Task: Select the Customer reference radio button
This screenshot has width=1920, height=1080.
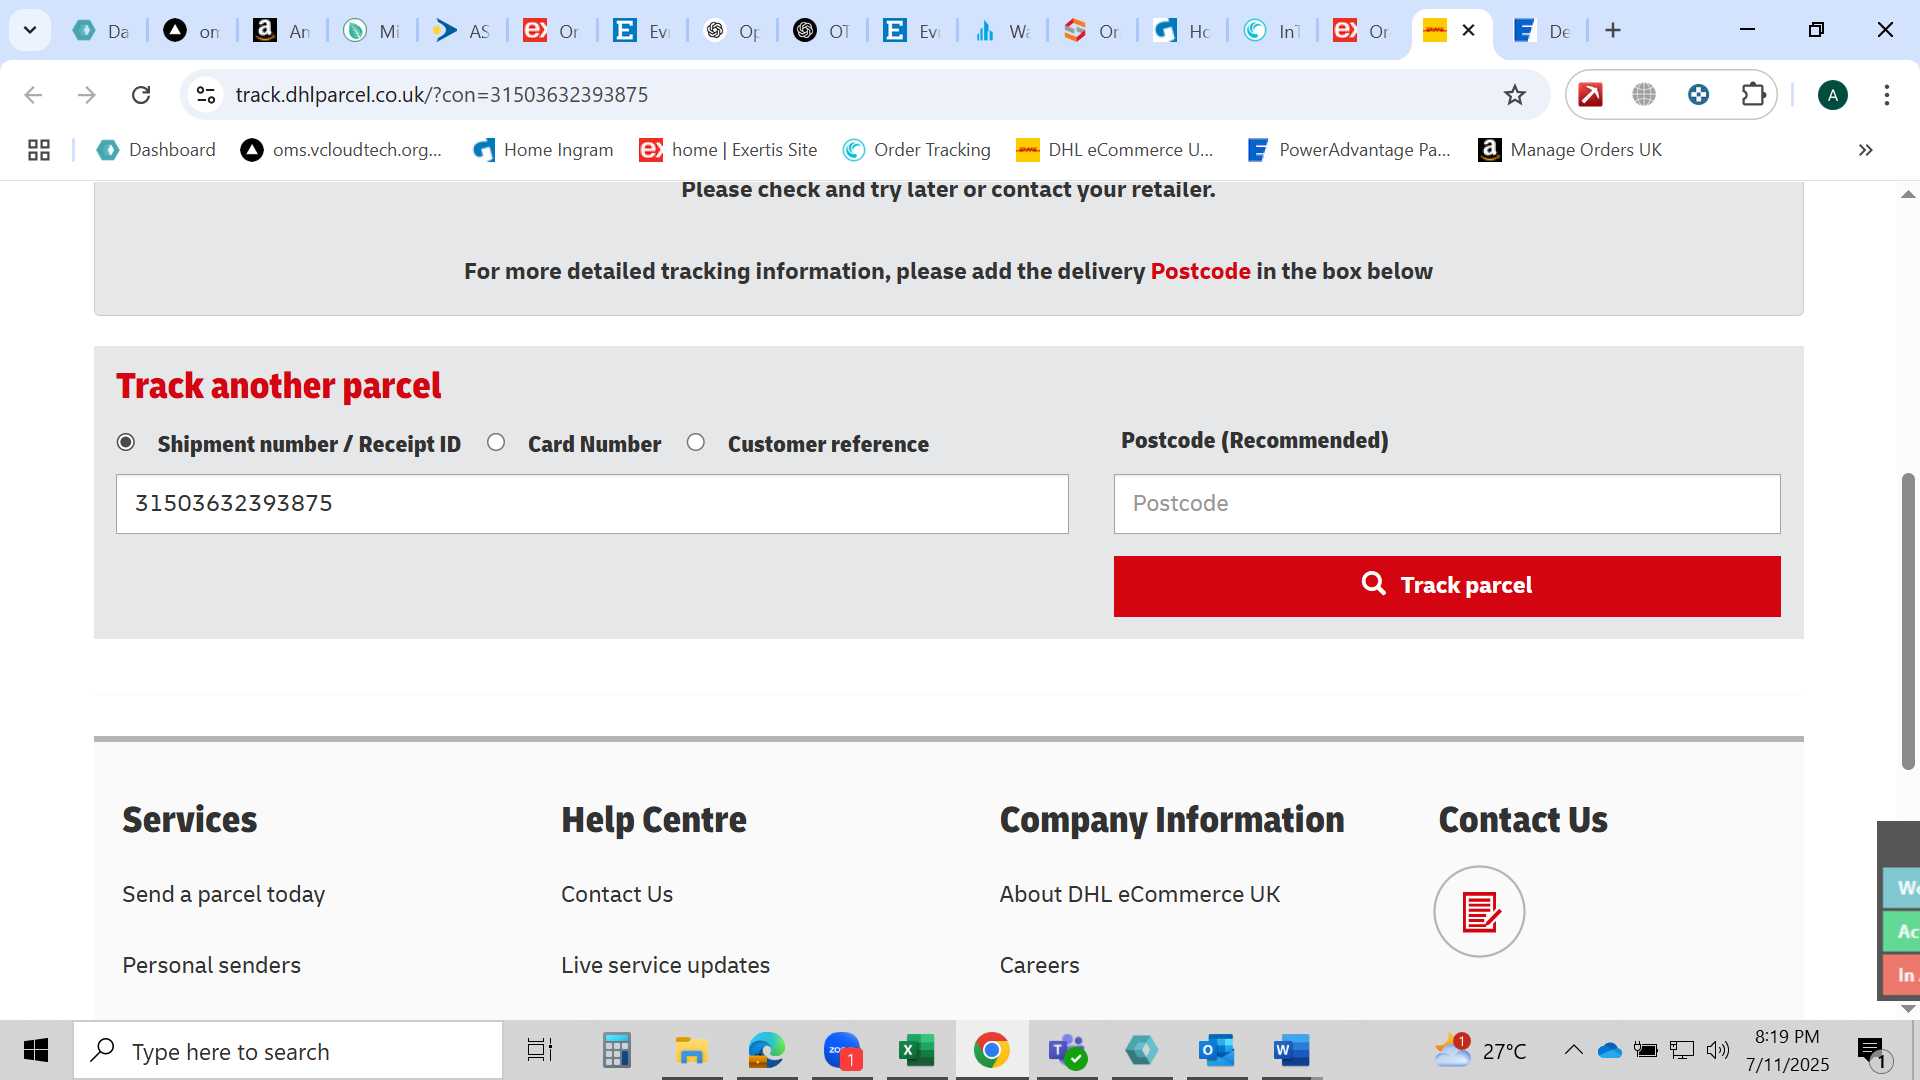Action: point(696,442)
